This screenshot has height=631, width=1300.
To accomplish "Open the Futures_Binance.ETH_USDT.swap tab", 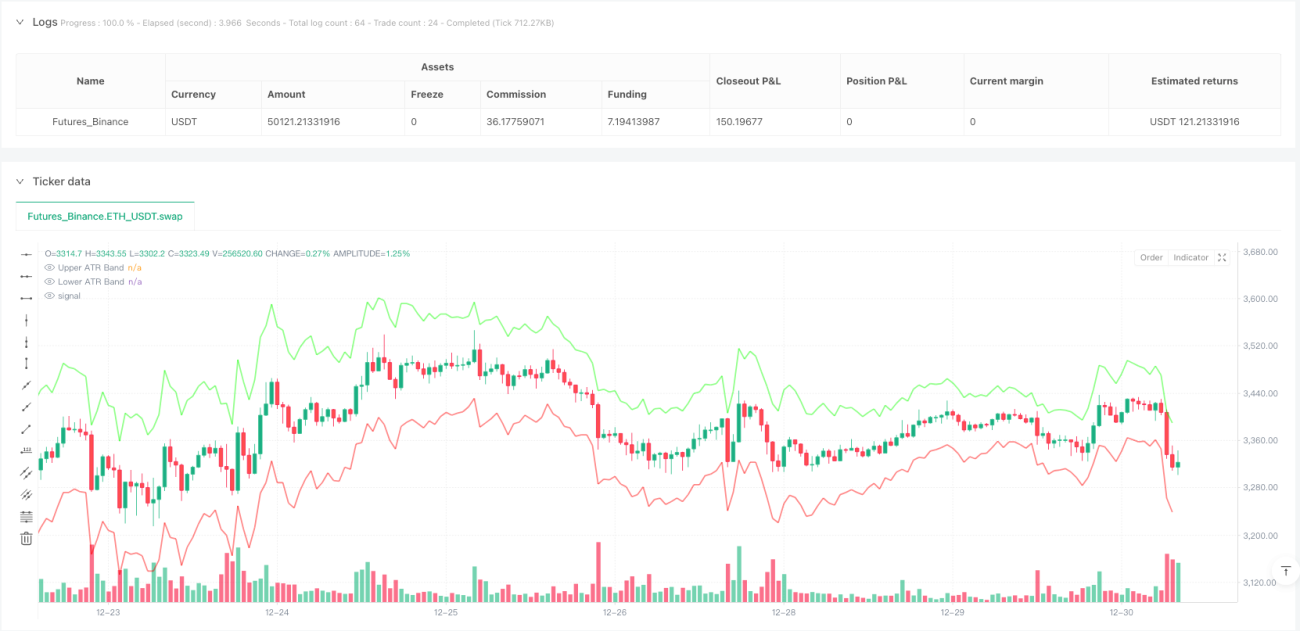I will [105, 215].
